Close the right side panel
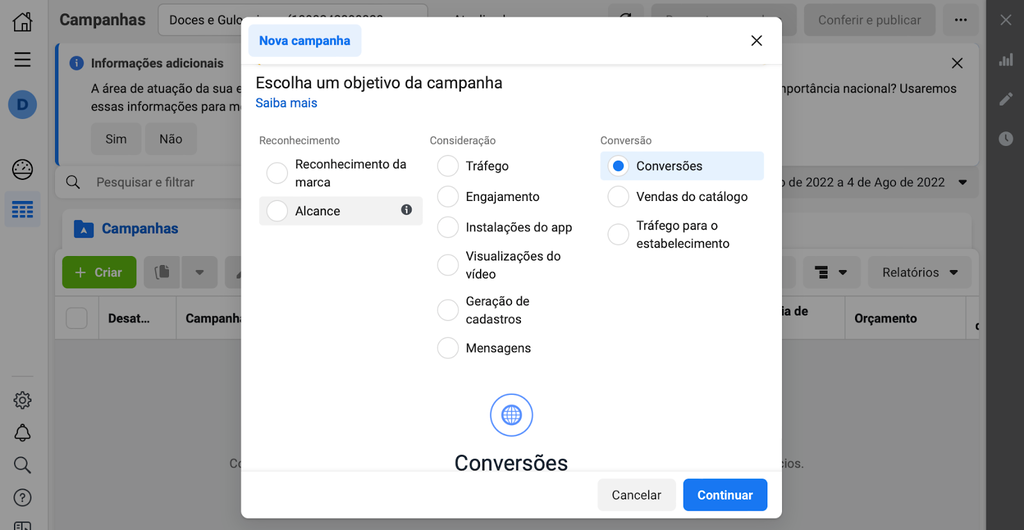This screenshot has height=530, width=1024. tap(1006, 20)
